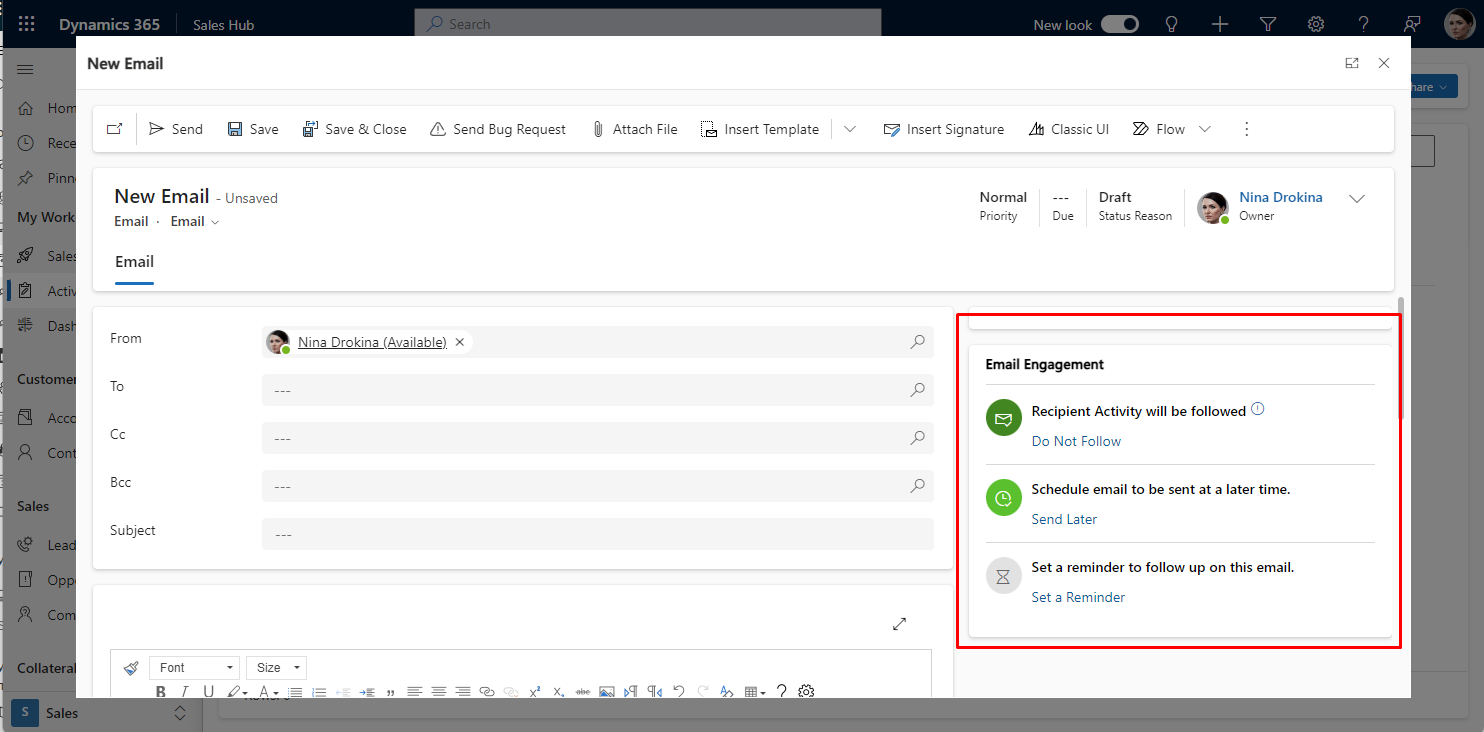
Task: Open owner Nina Drokina link
Action: coord(1281,197)
